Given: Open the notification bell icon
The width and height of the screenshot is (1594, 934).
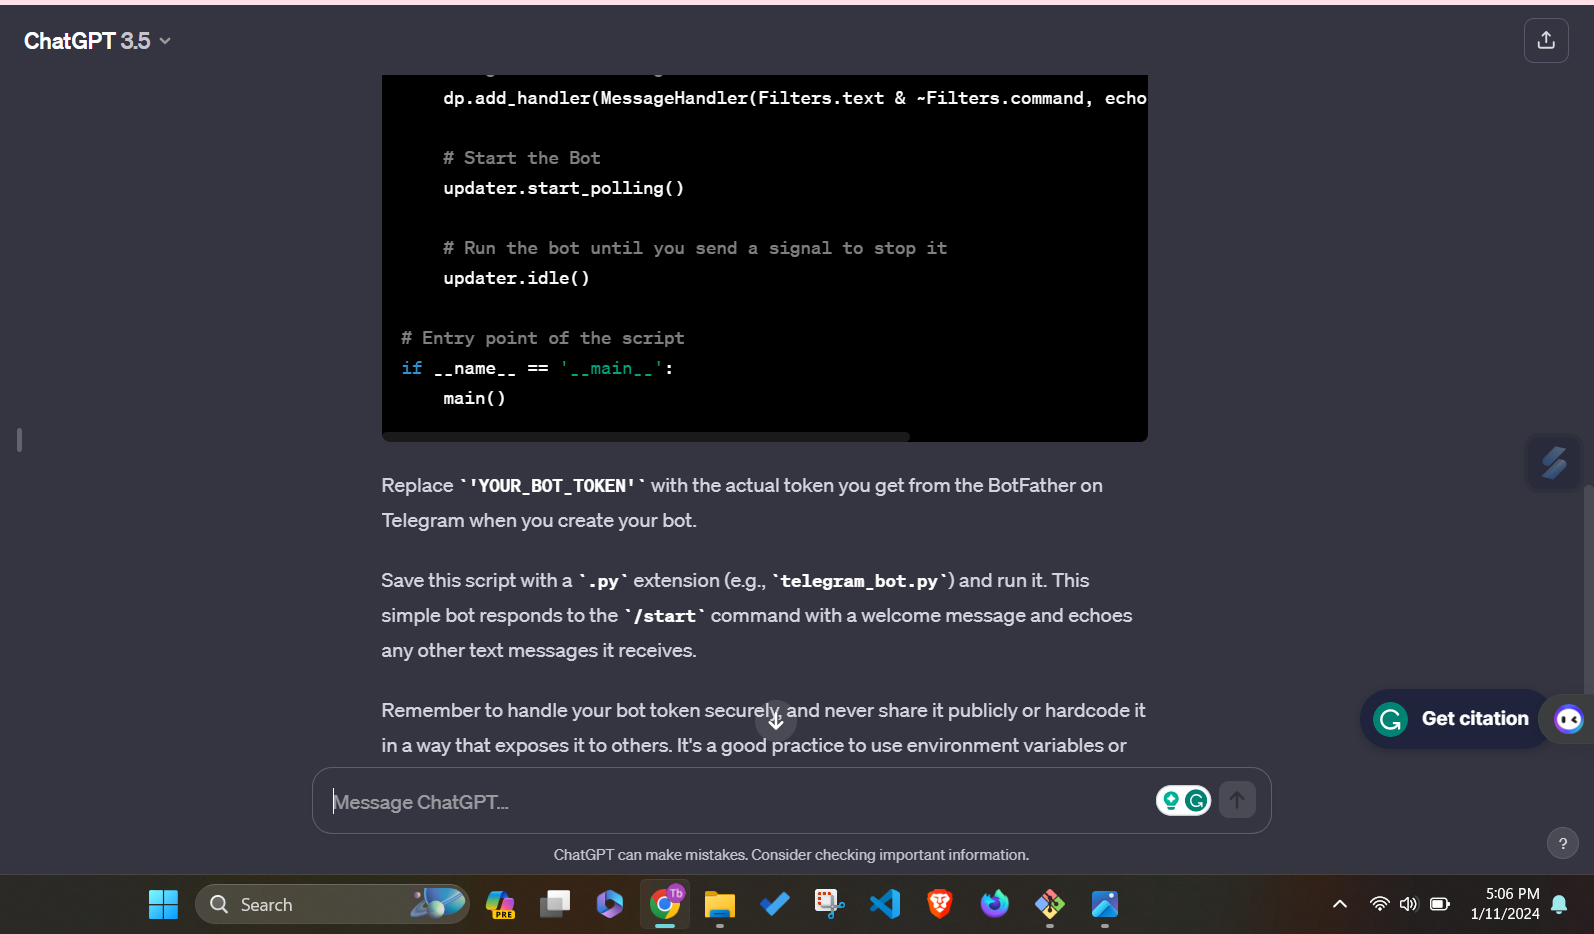Looking at the screenshot, I should click(x=1559, y=904).
